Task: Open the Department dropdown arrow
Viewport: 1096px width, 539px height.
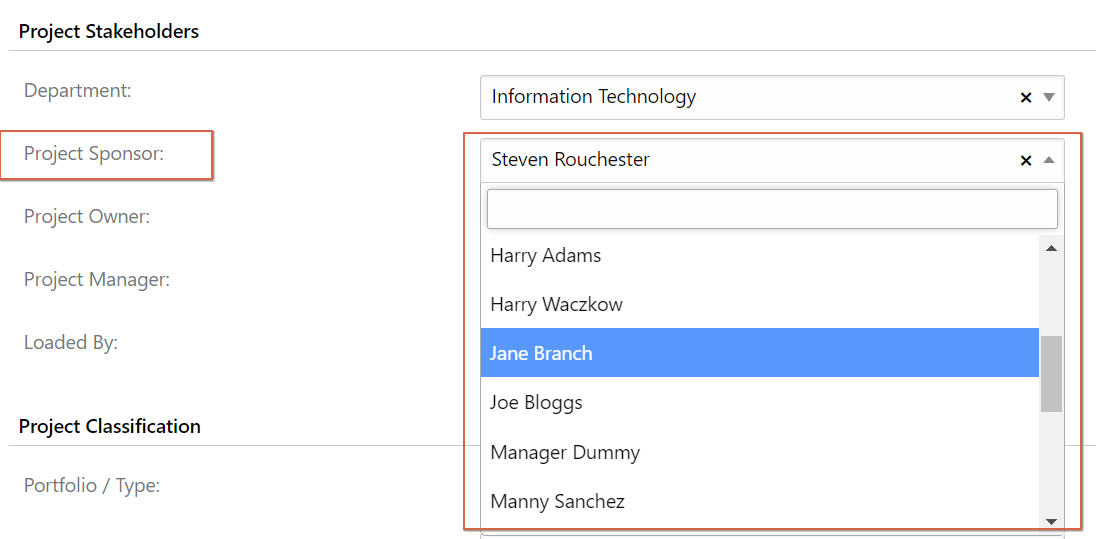Action: pyautogui.click(x=1048, y=97)
